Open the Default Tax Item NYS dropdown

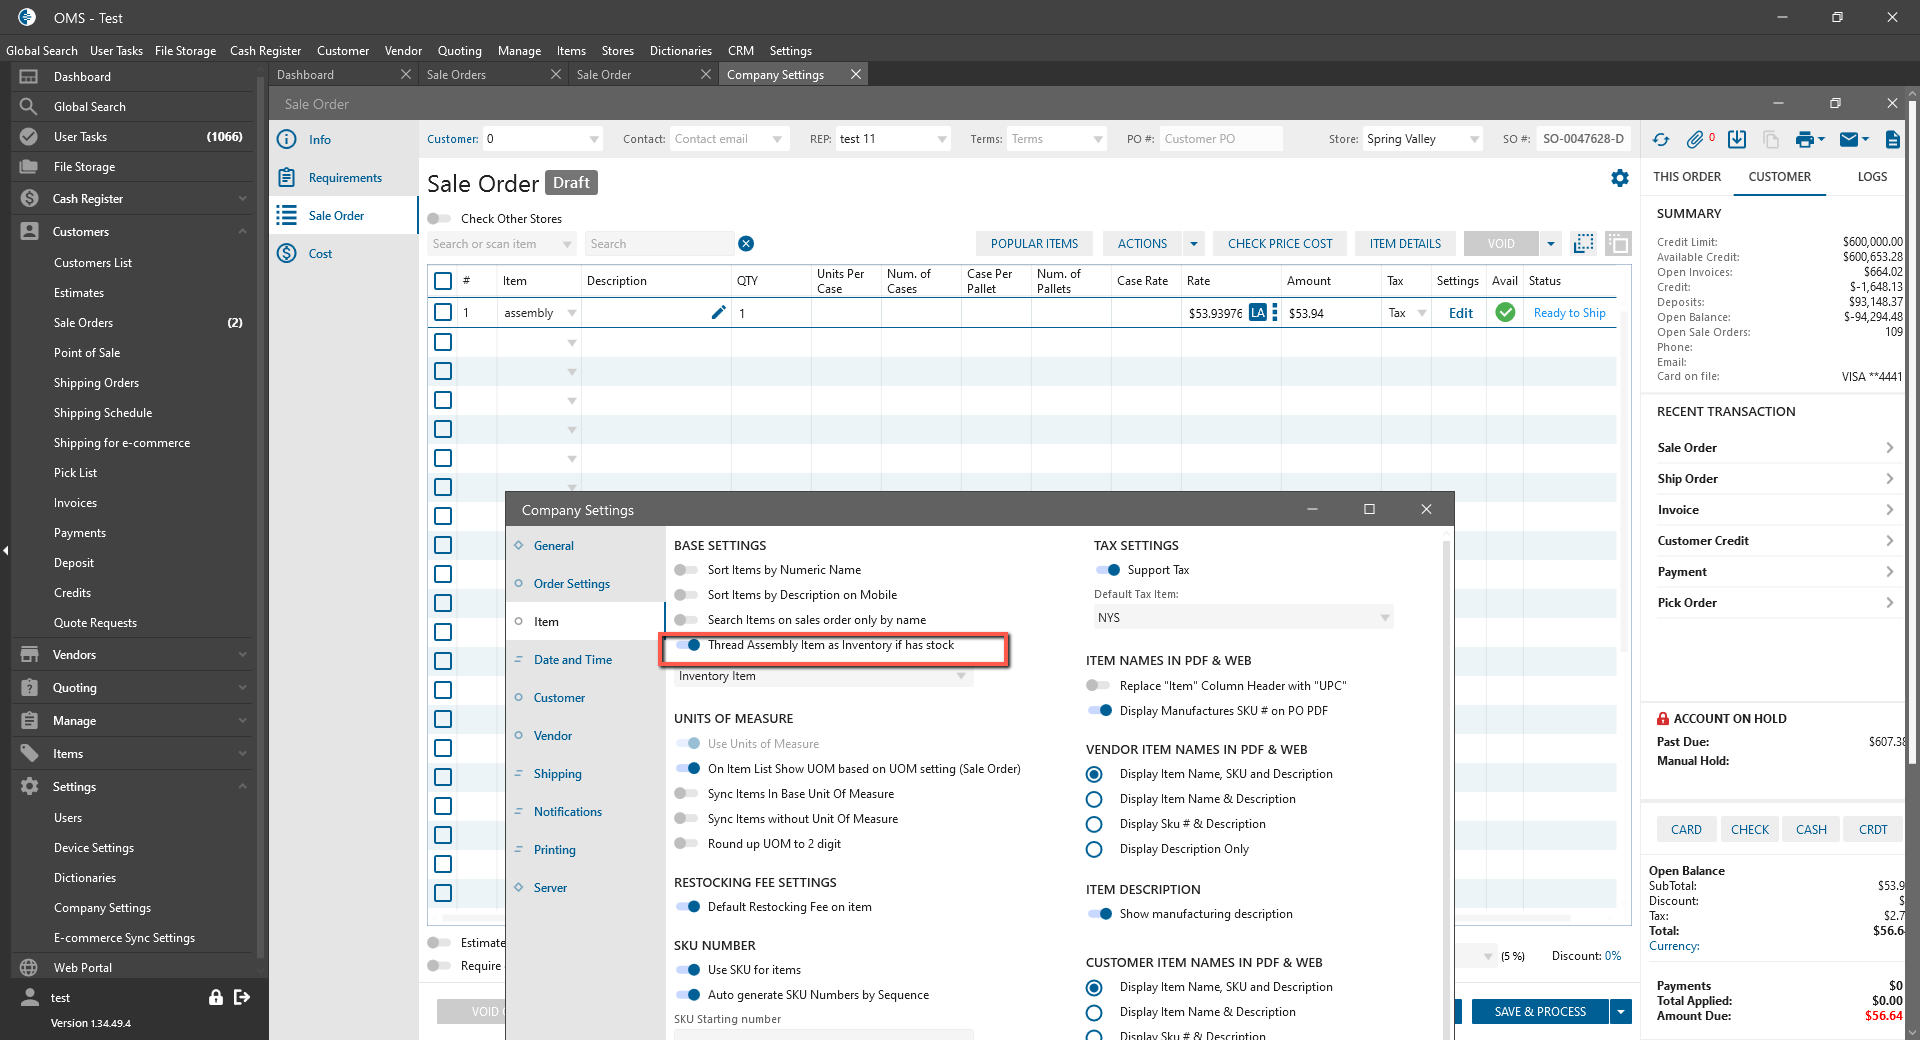click(x=1243, y=618)
